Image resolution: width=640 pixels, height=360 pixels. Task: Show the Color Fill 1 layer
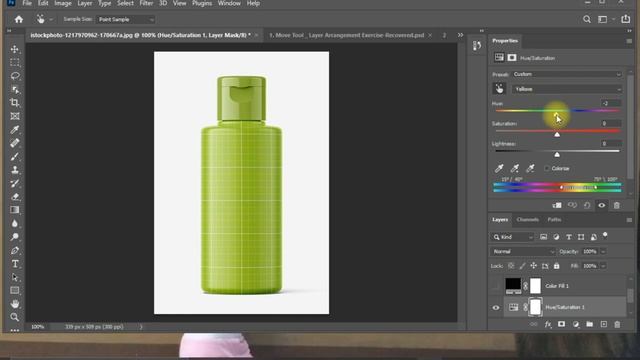(x=496, y=286)
